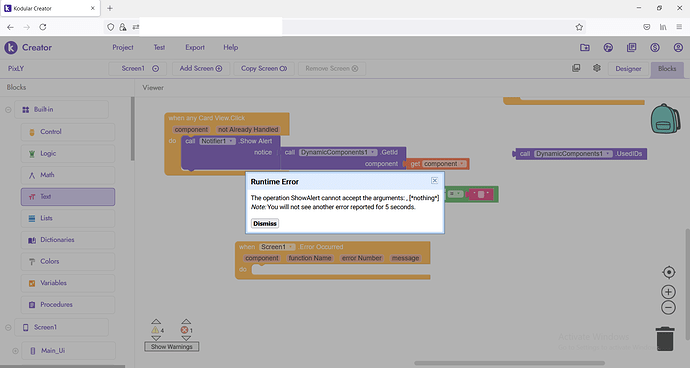690x368 pixels.
Task: Click the Copy Screen button
Action: (264, 69)
